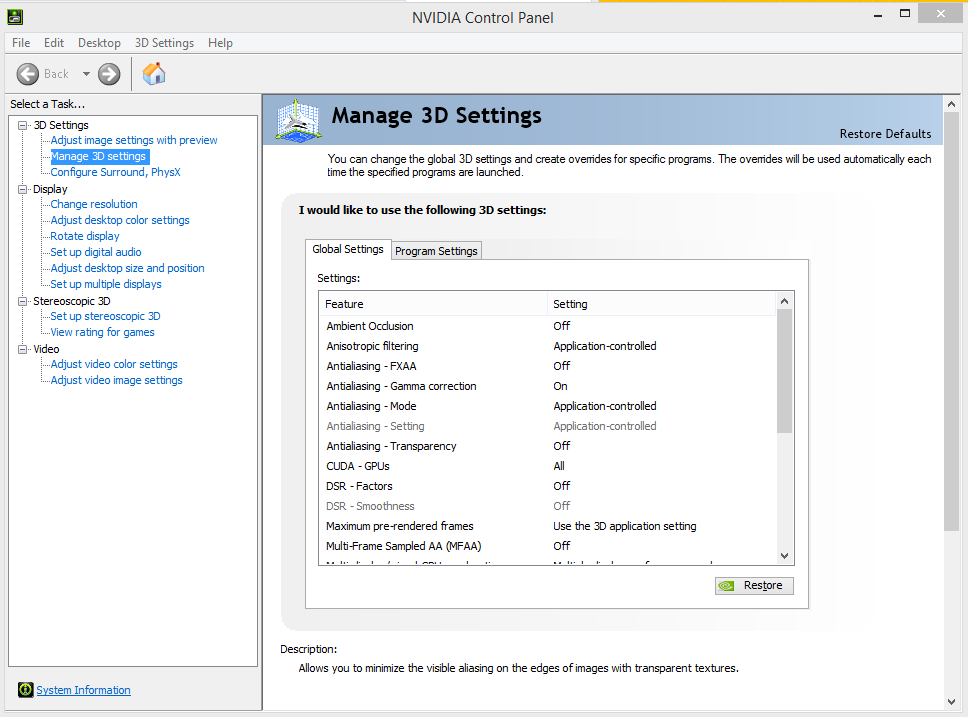The width and height of the screenshot is (968, 717).
Task: Open Set up digital audio
Action: pyautogui.click(x=96, y=253)
